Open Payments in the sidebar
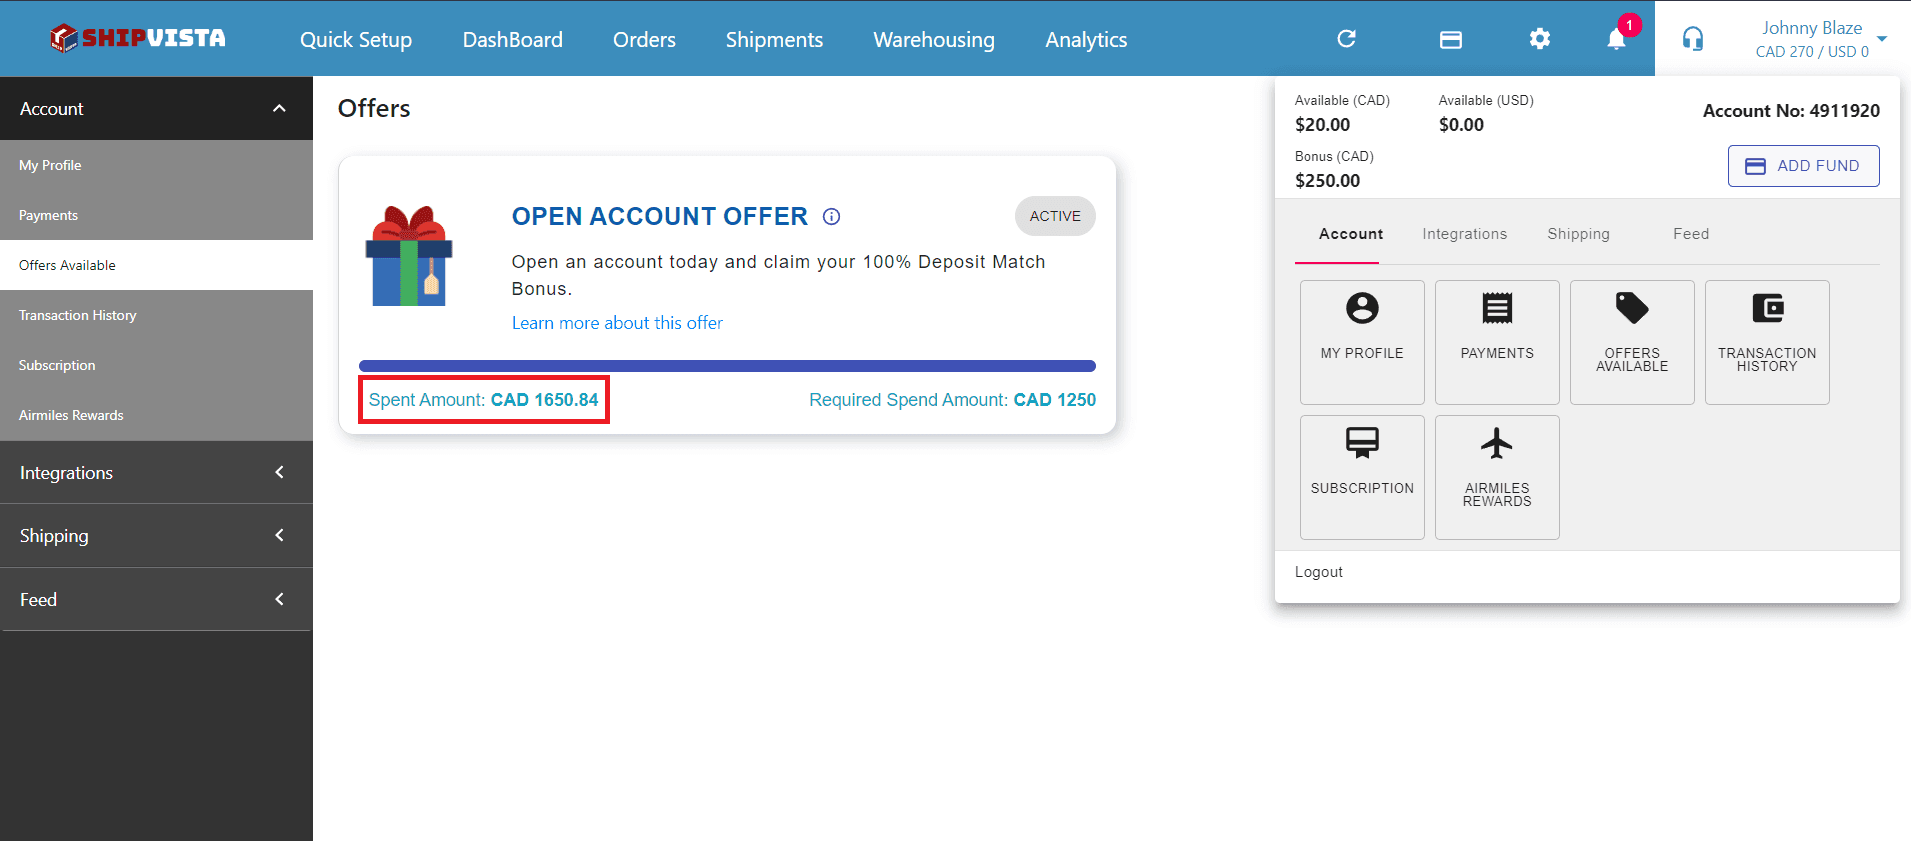This screenshot has height=841, width=1911. click(156, 215)
